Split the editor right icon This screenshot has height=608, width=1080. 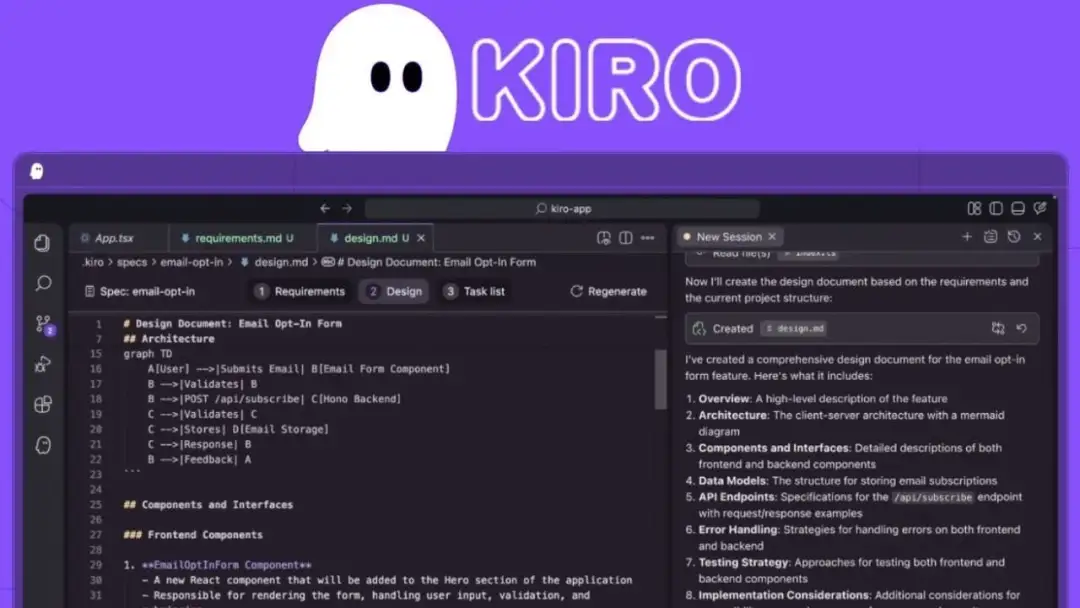coord(625,238)
